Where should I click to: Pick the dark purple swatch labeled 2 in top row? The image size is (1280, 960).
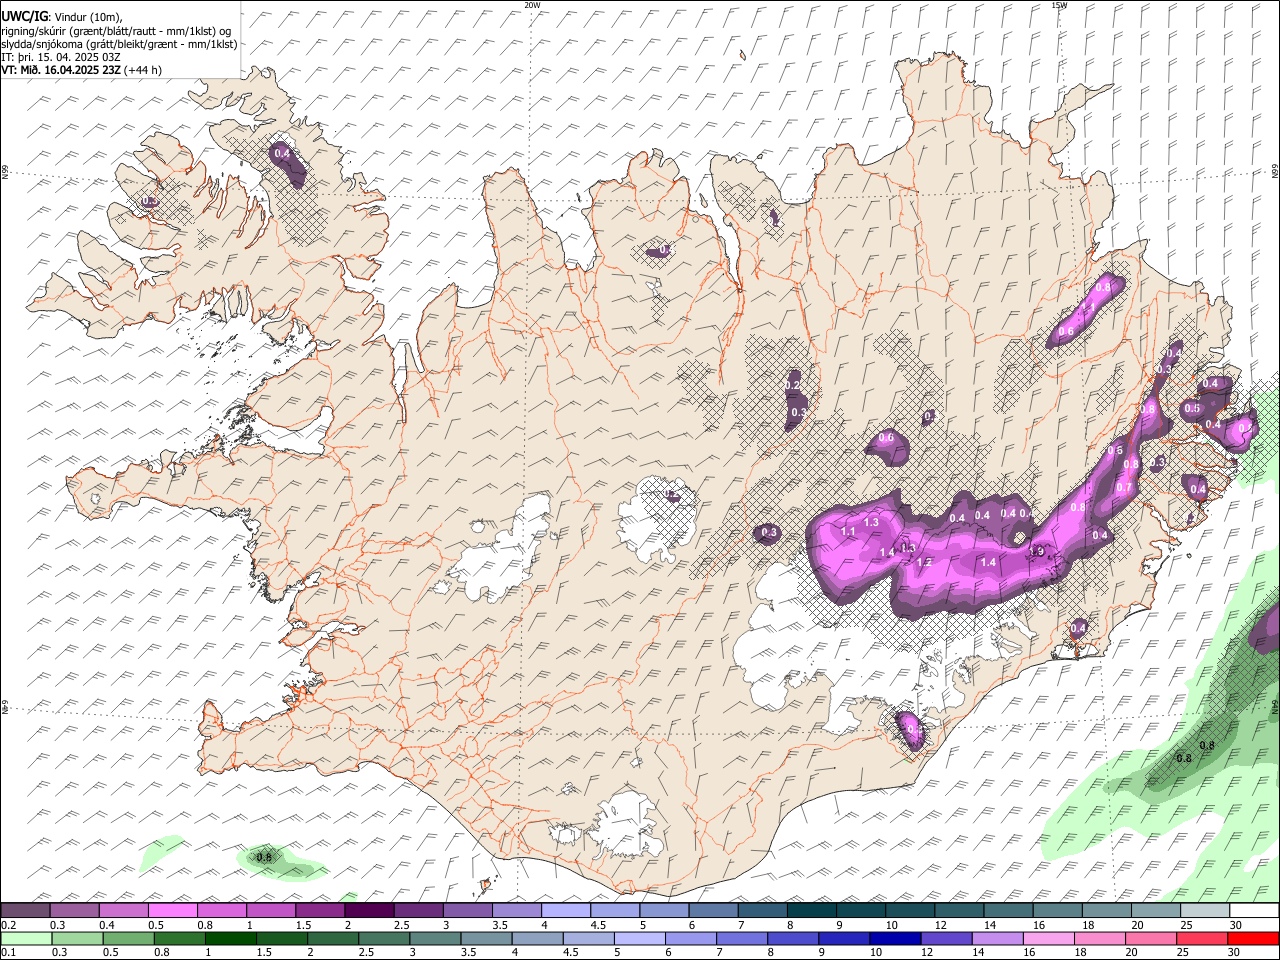pyautogui.click(x=369, y=910)
